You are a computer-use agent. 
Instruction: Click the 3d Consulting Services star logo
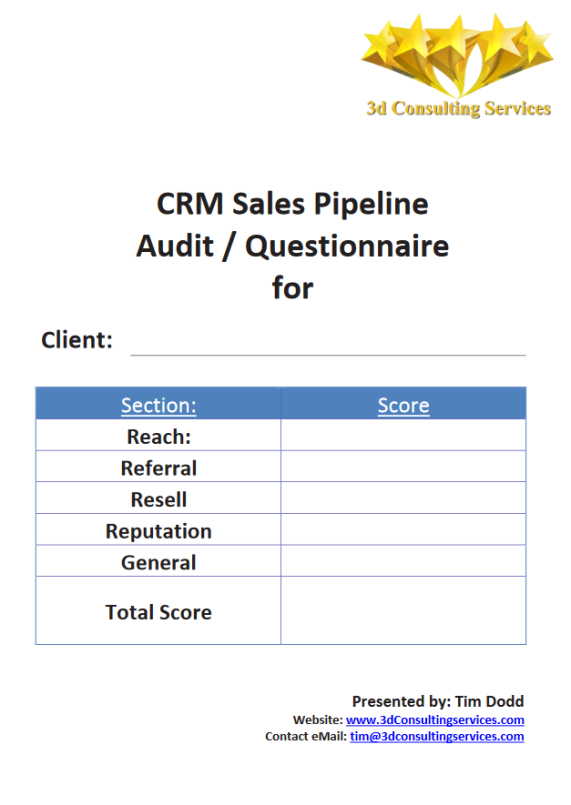458,65
